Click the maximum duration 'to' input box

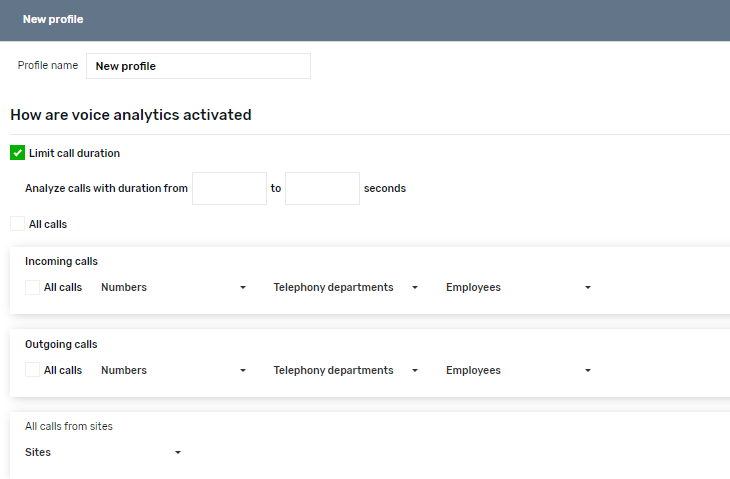tap(322, 188)
